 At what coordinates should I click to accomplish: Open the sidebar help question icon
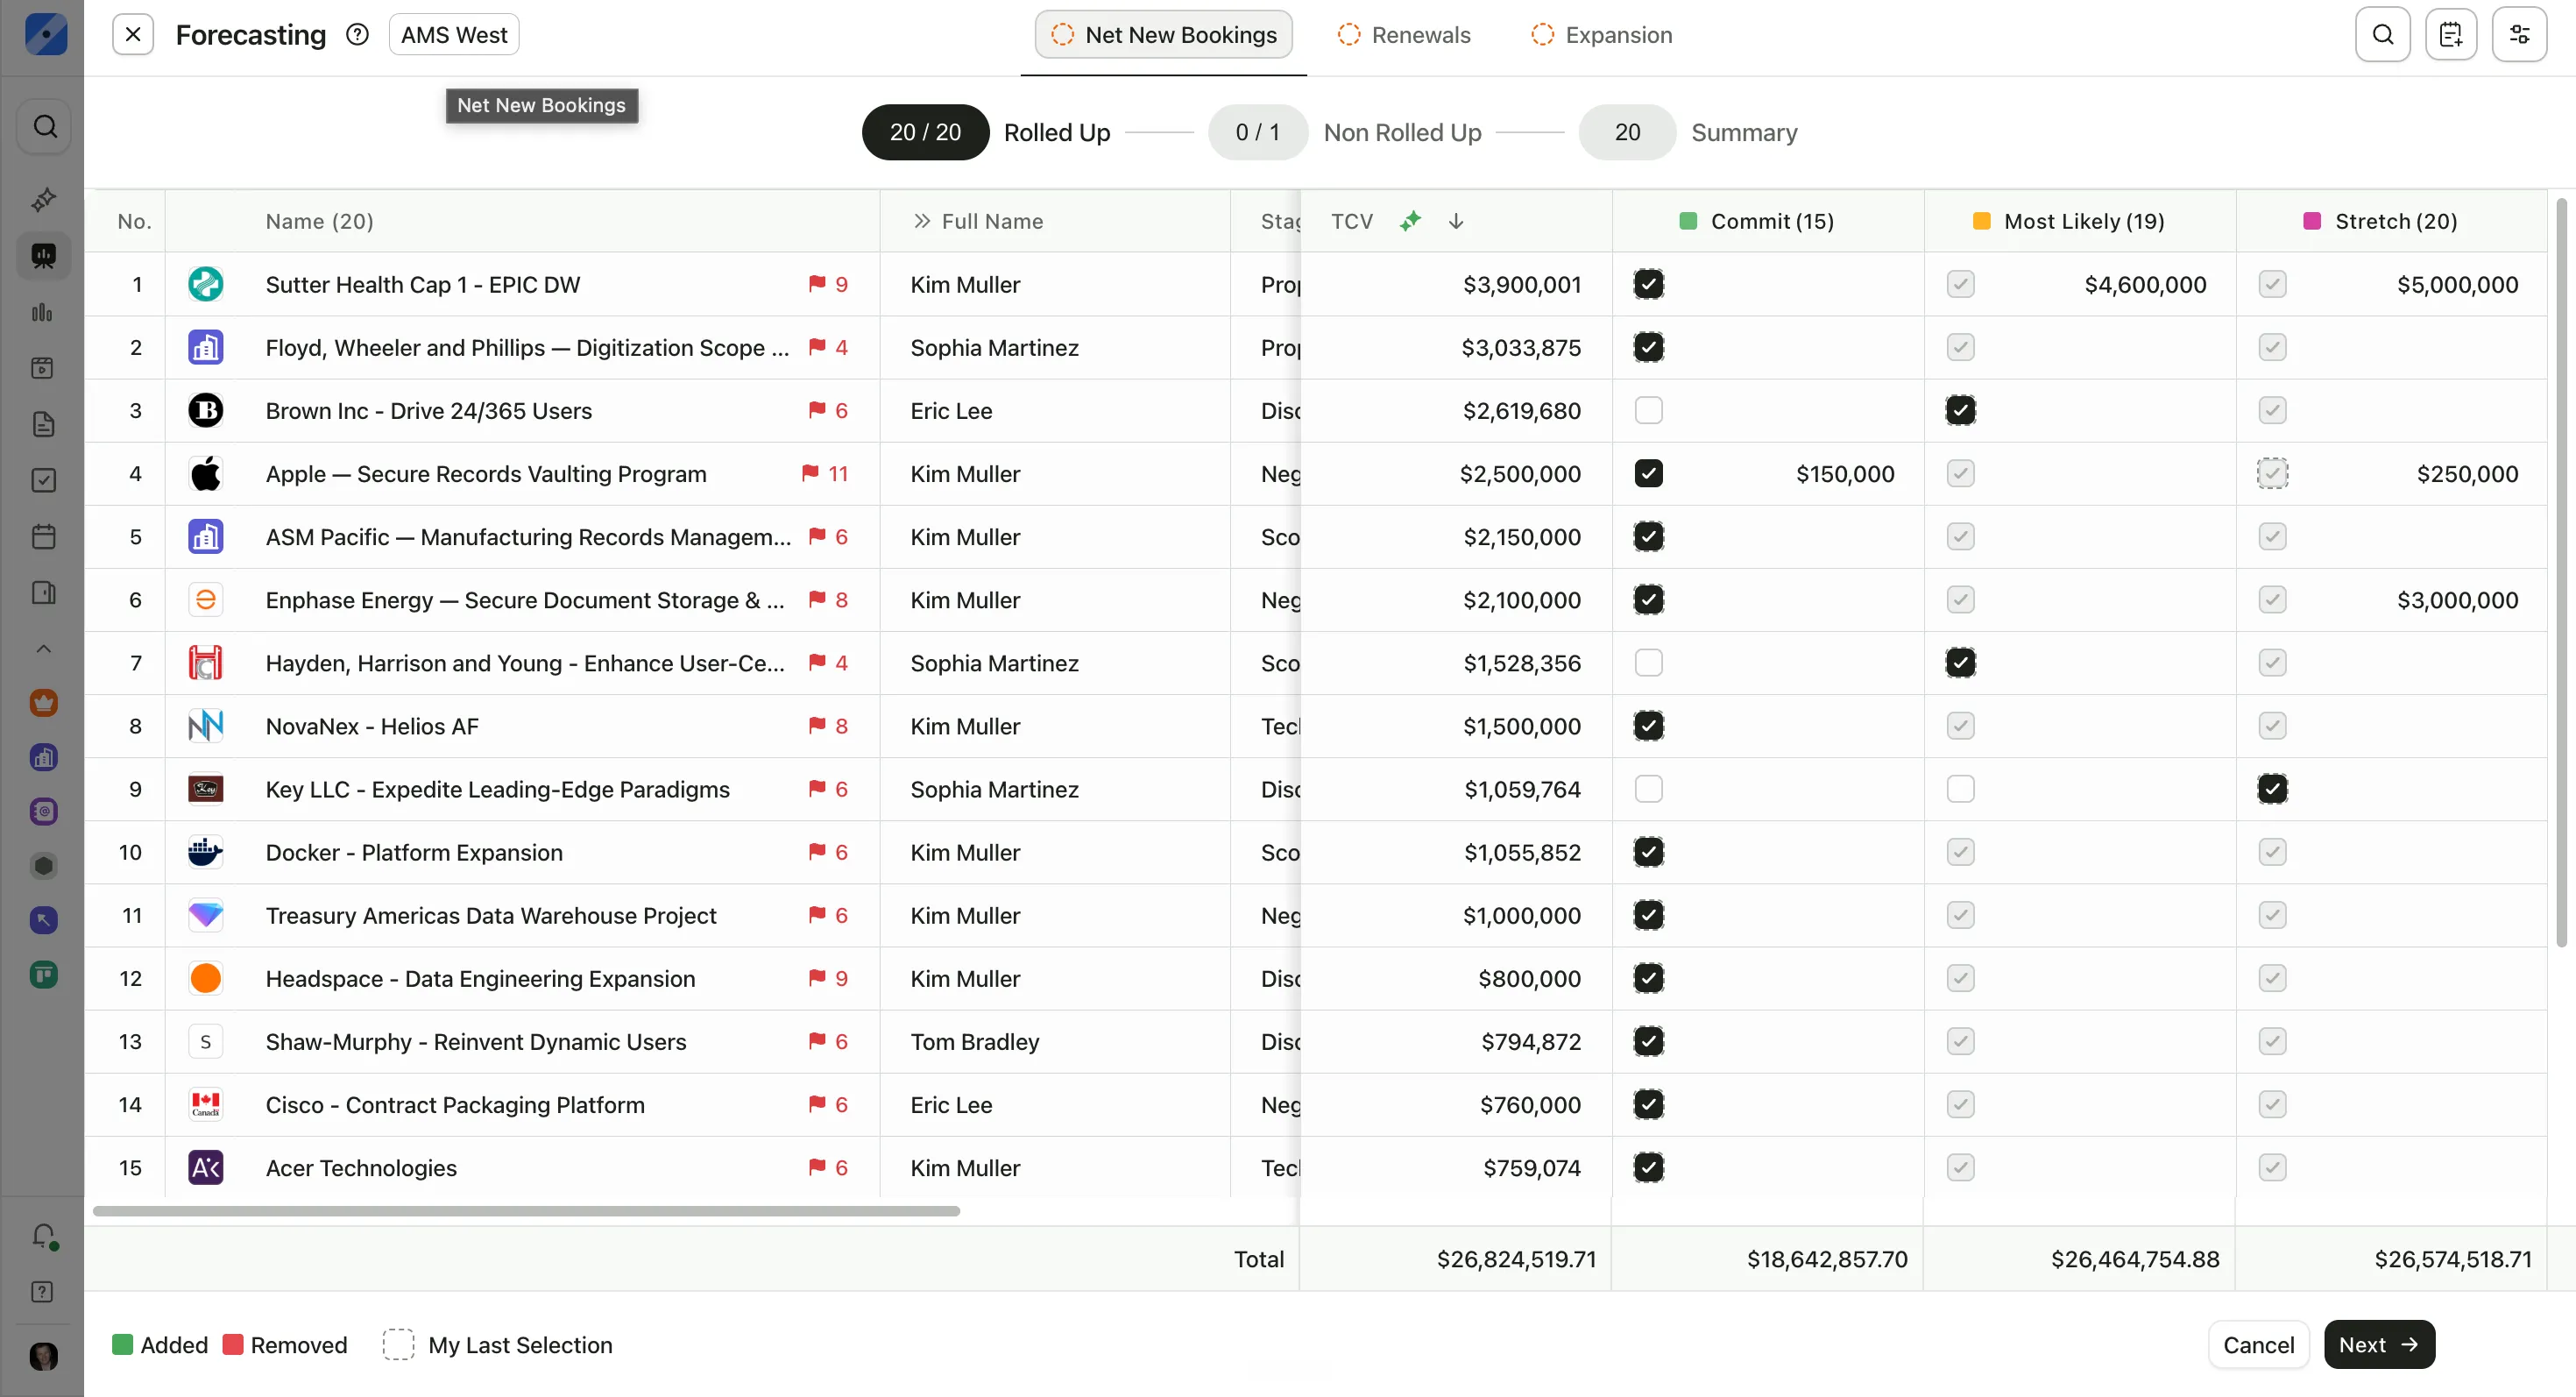43,1292
